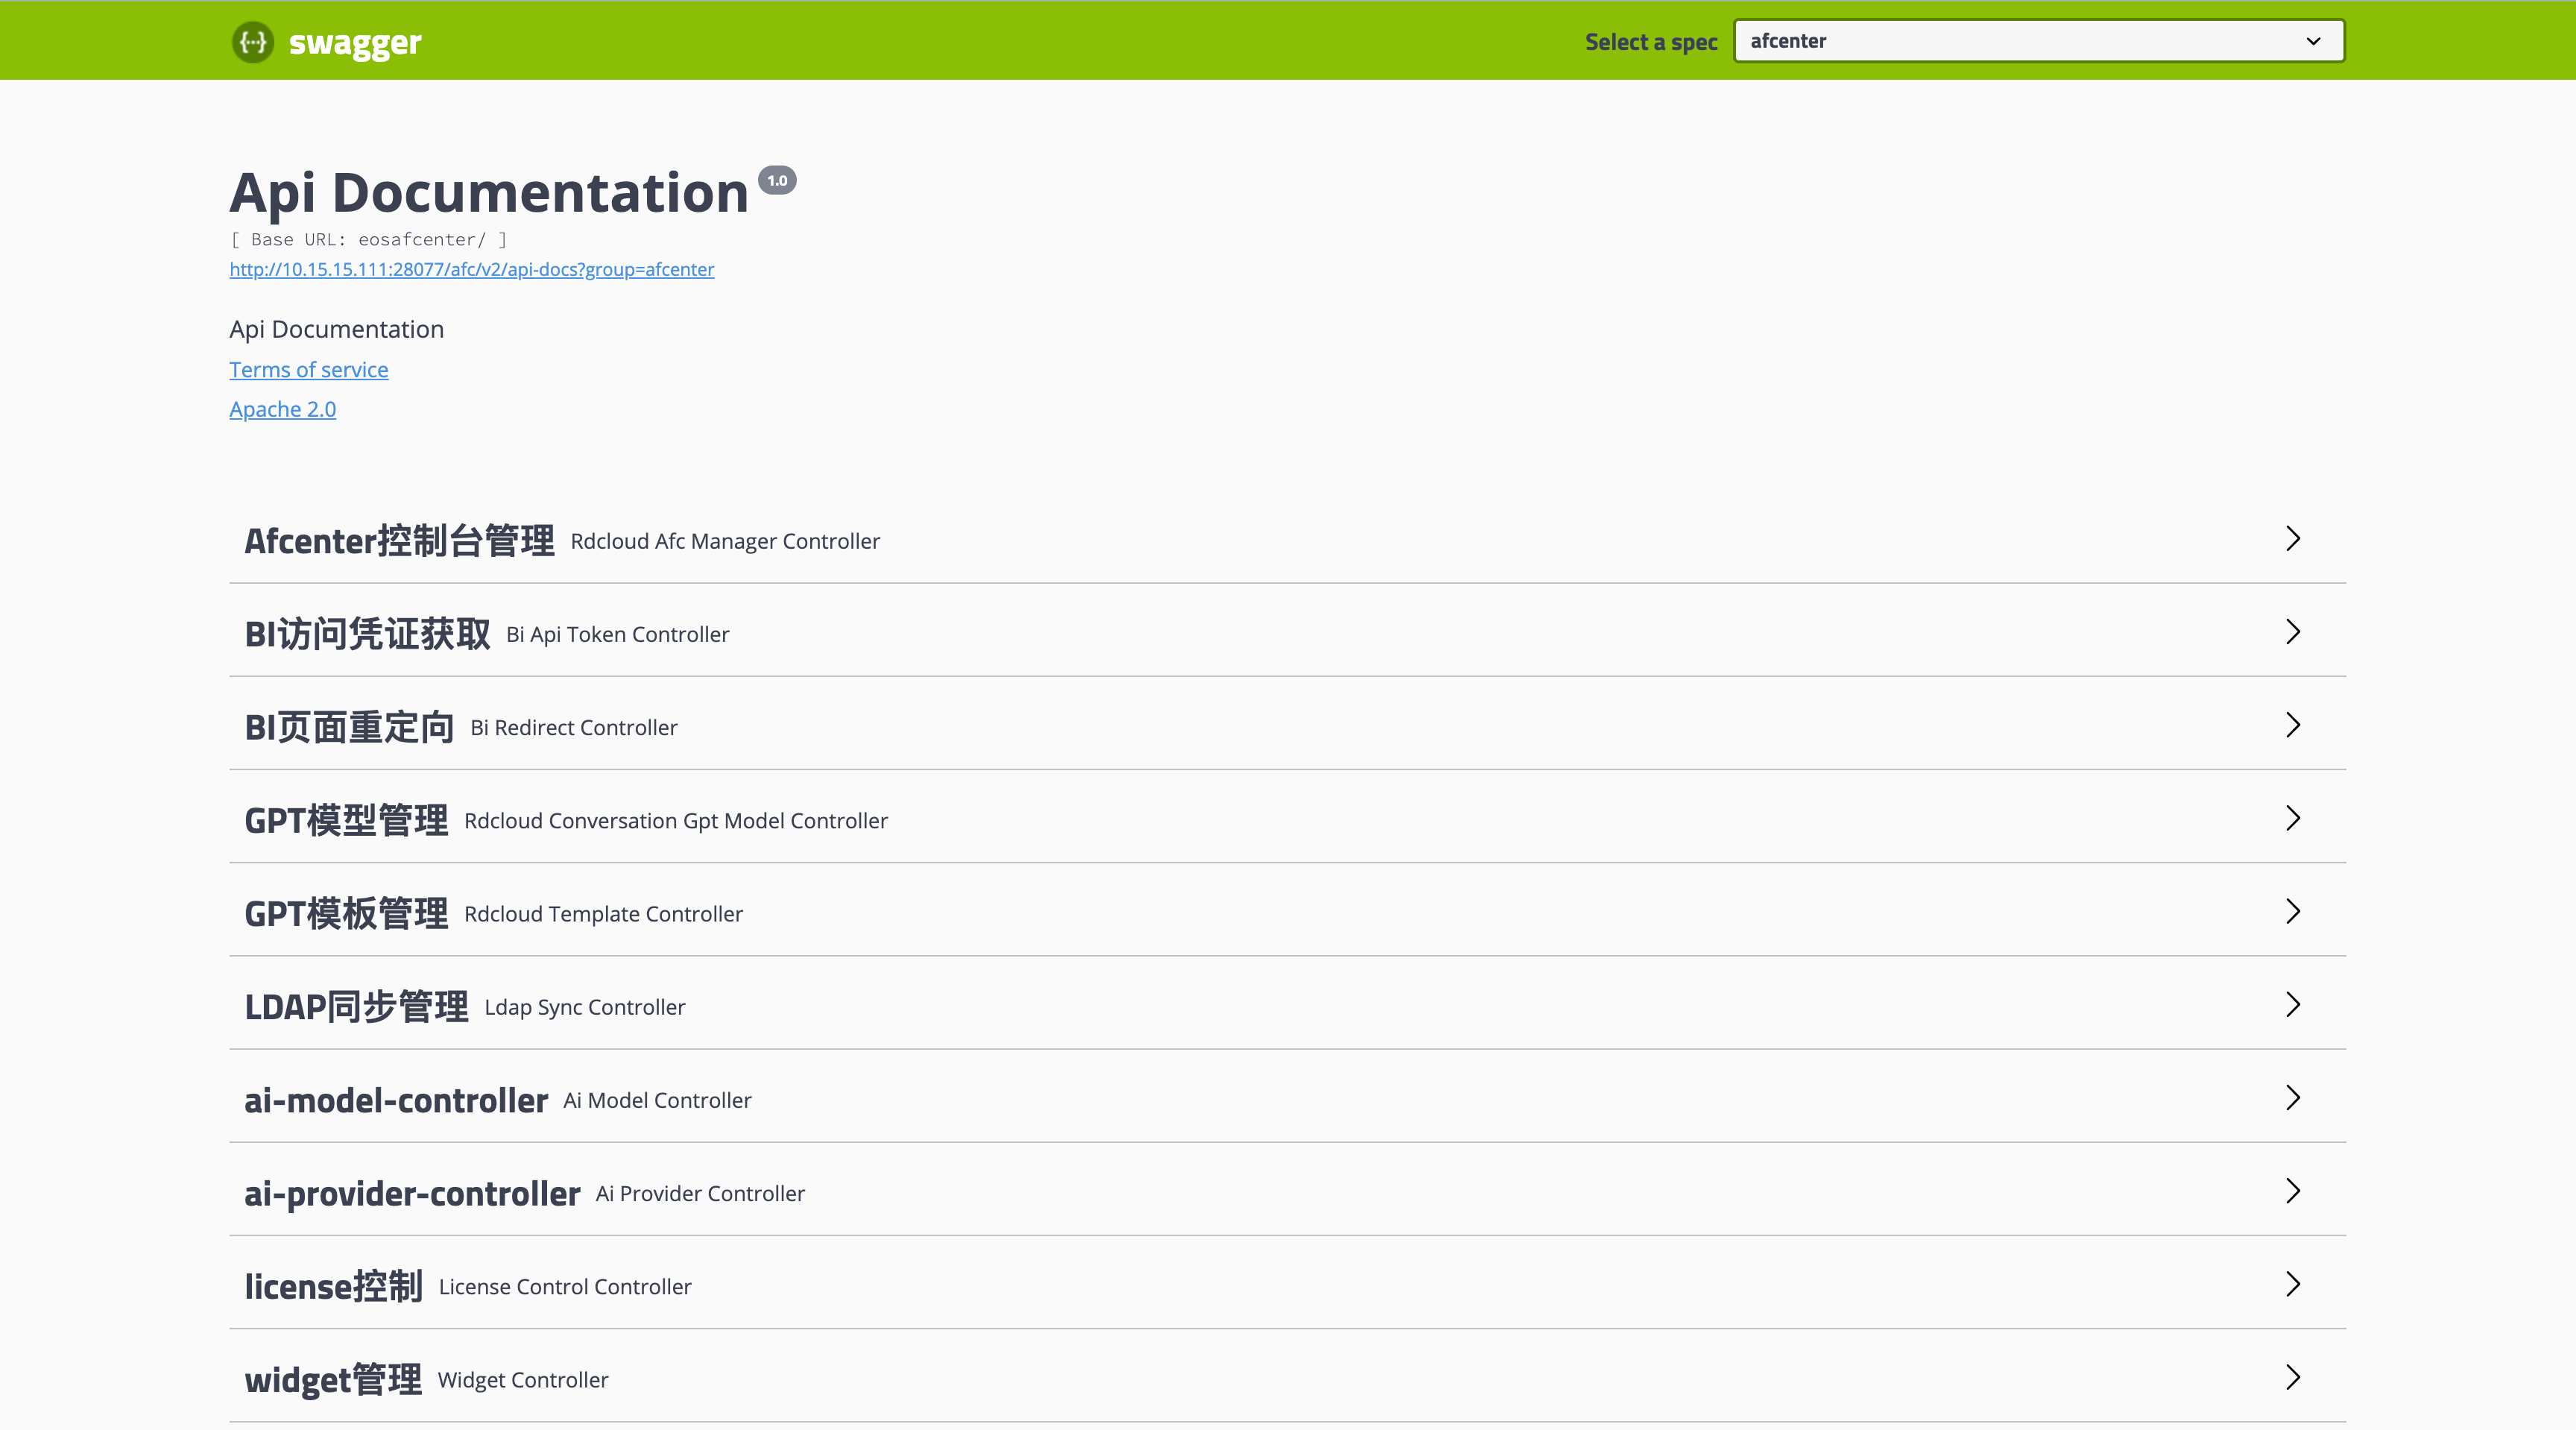2576x1430 pixels.
Task: Open the ai-model-controller tag title
Action: click(x=396, y=1100)
